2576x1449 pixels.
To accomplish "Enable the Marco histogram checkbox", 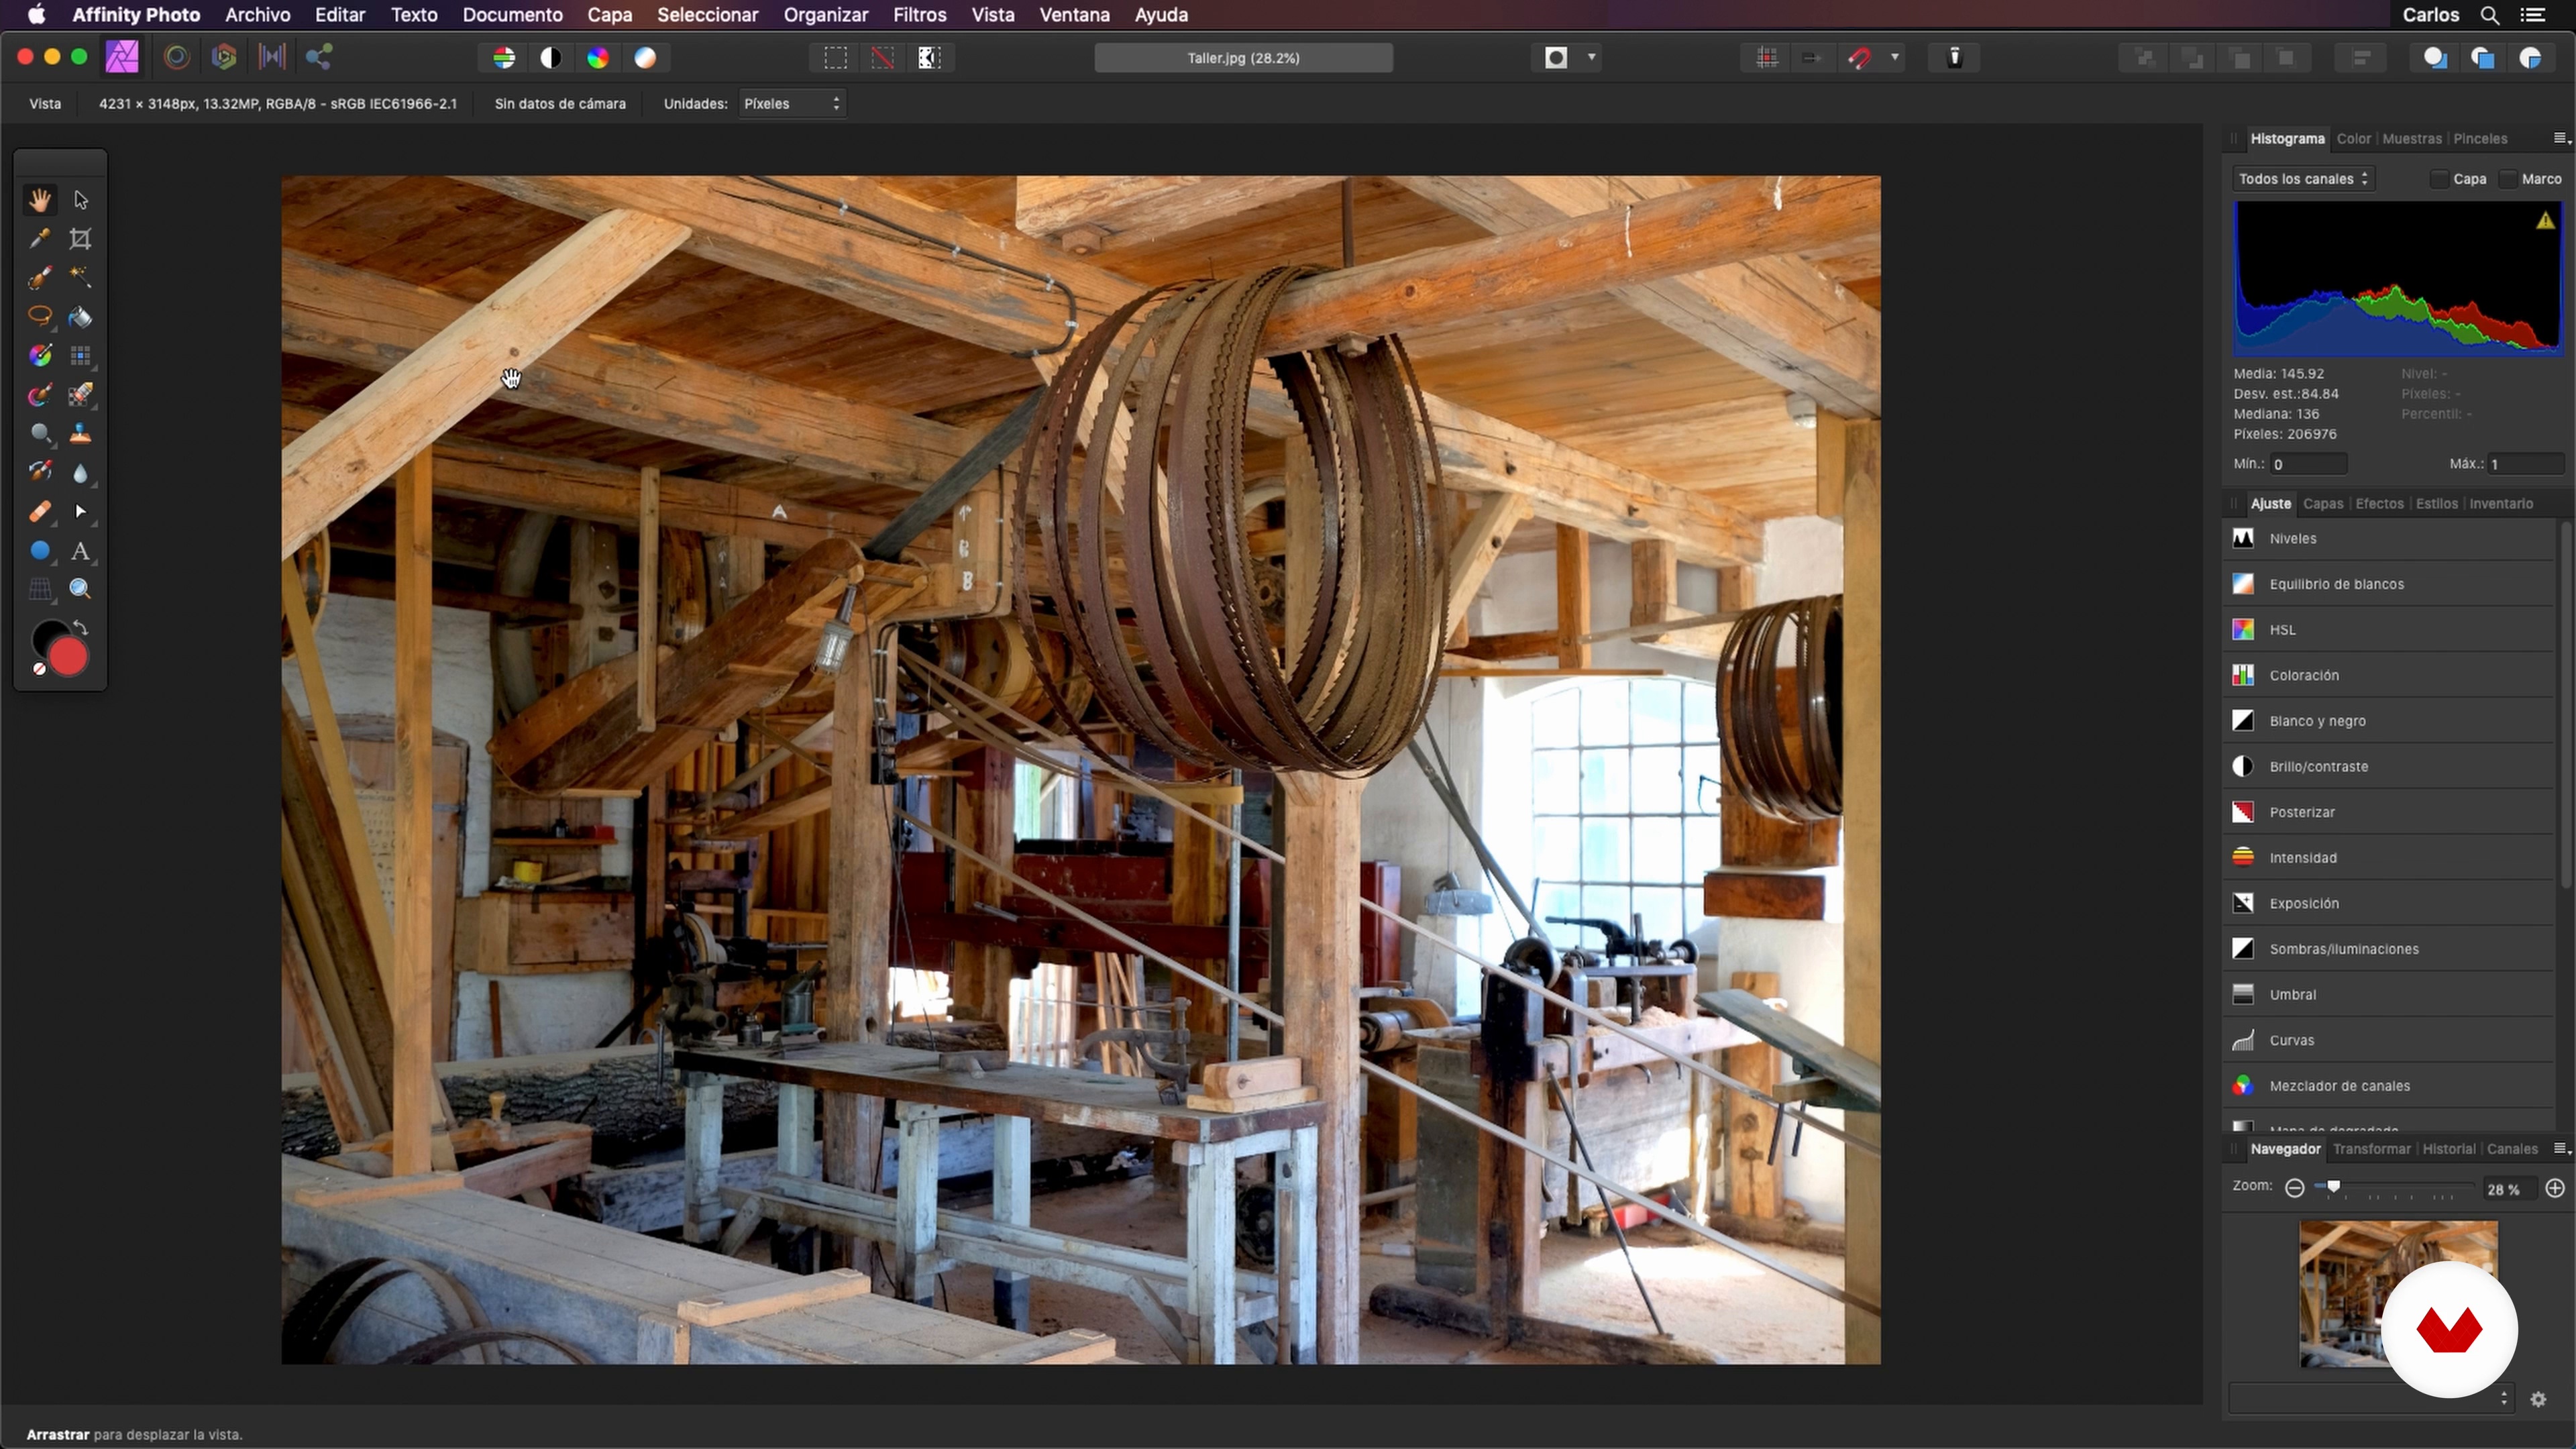I will click(2508, 179).
